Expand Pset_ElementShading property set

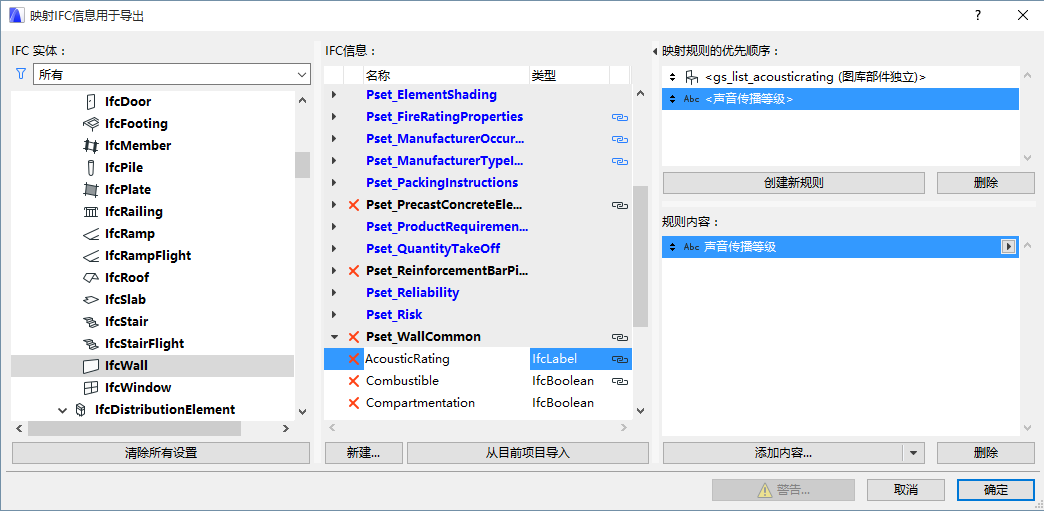click(334, 95)
